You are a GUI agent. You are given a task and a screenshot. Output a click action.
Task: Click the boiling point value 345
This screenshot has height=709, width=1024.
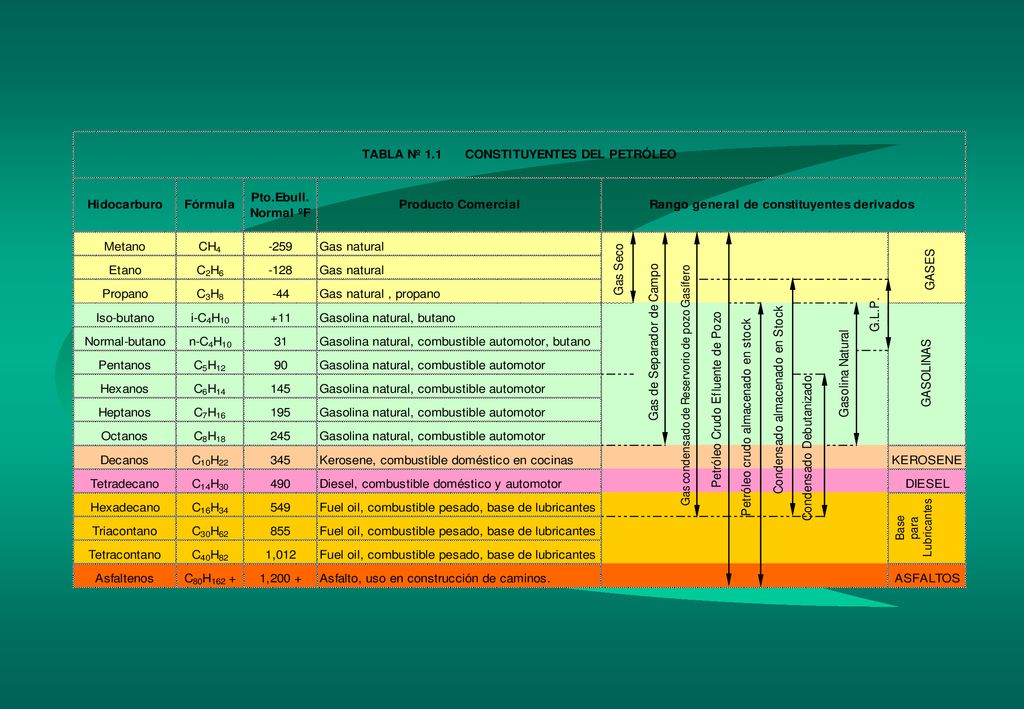pos(280,460)
